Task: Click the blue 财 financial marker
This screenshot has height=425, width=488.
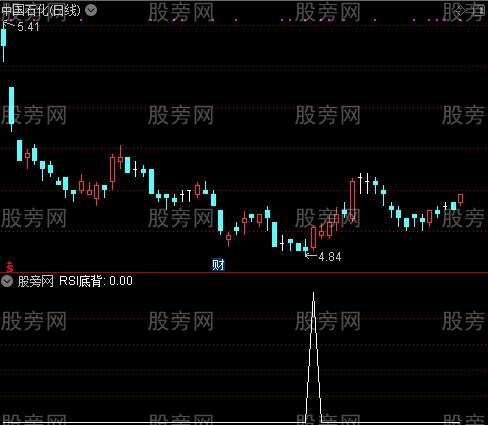Action: (218, 265)
